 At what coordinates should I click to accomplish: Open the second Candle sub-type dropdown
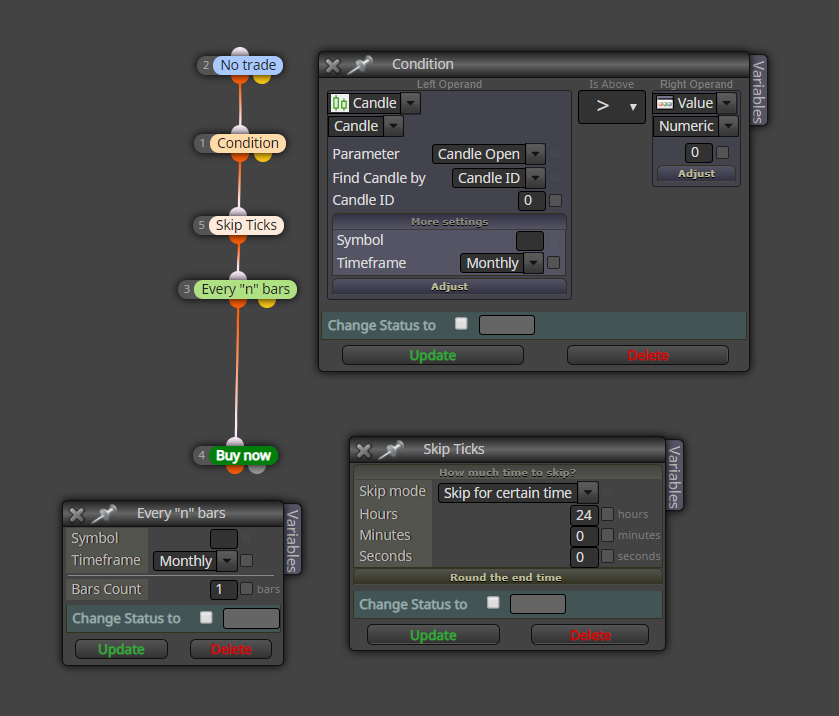point(393,126)
